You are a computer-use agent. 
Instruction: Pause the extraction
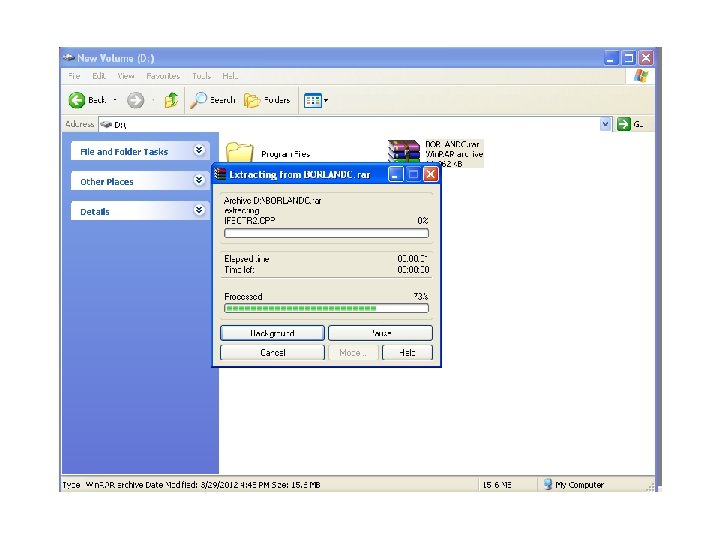coord(380,333)
